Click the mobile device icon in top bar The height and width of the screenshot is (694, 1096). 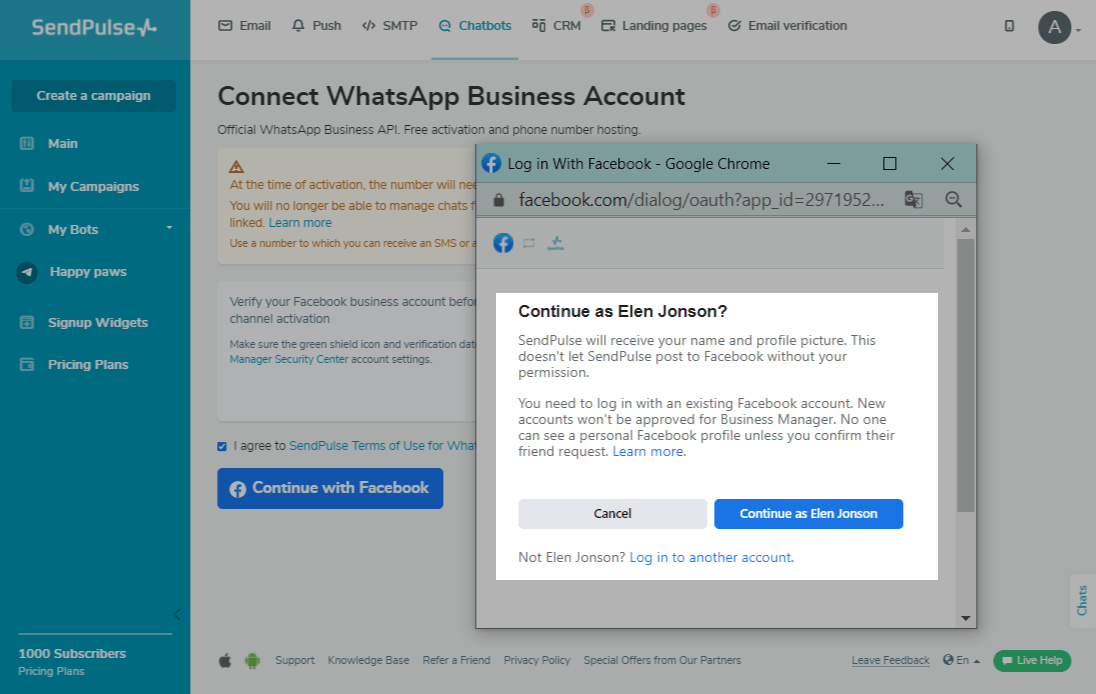pyautogui.click(x=1009, y=26)
